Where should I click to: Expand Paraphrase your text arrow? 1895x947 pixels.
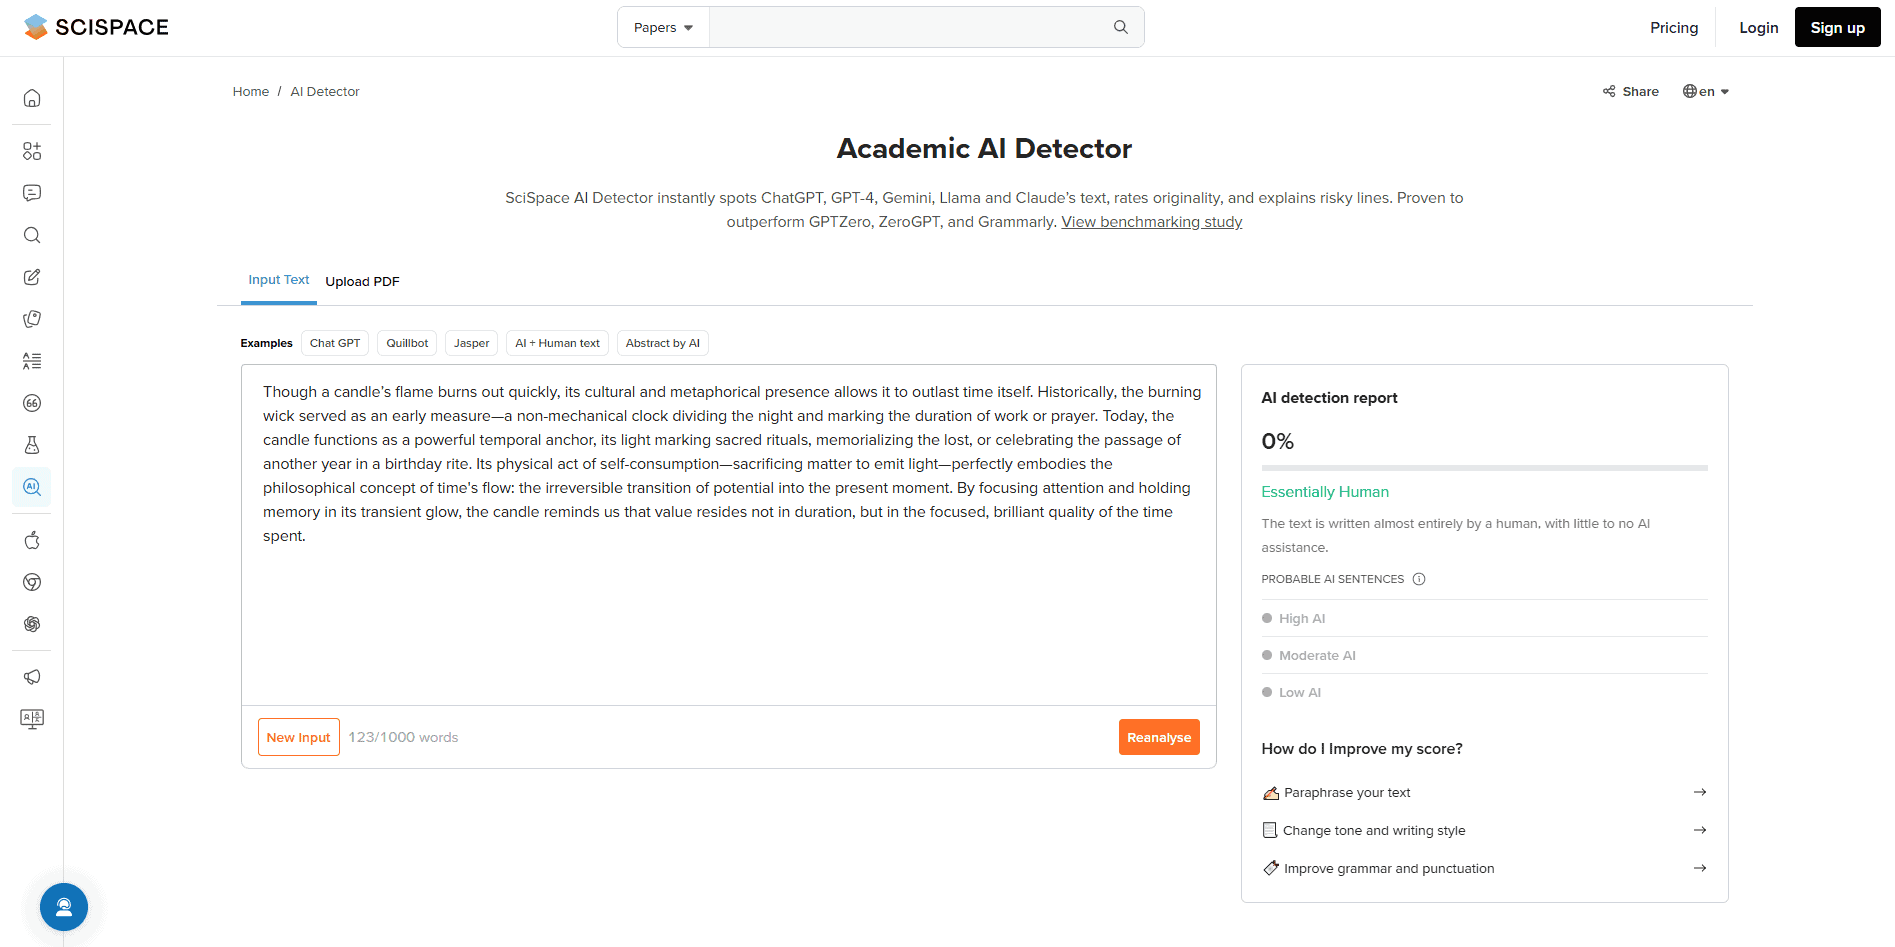click(1699, 792)
